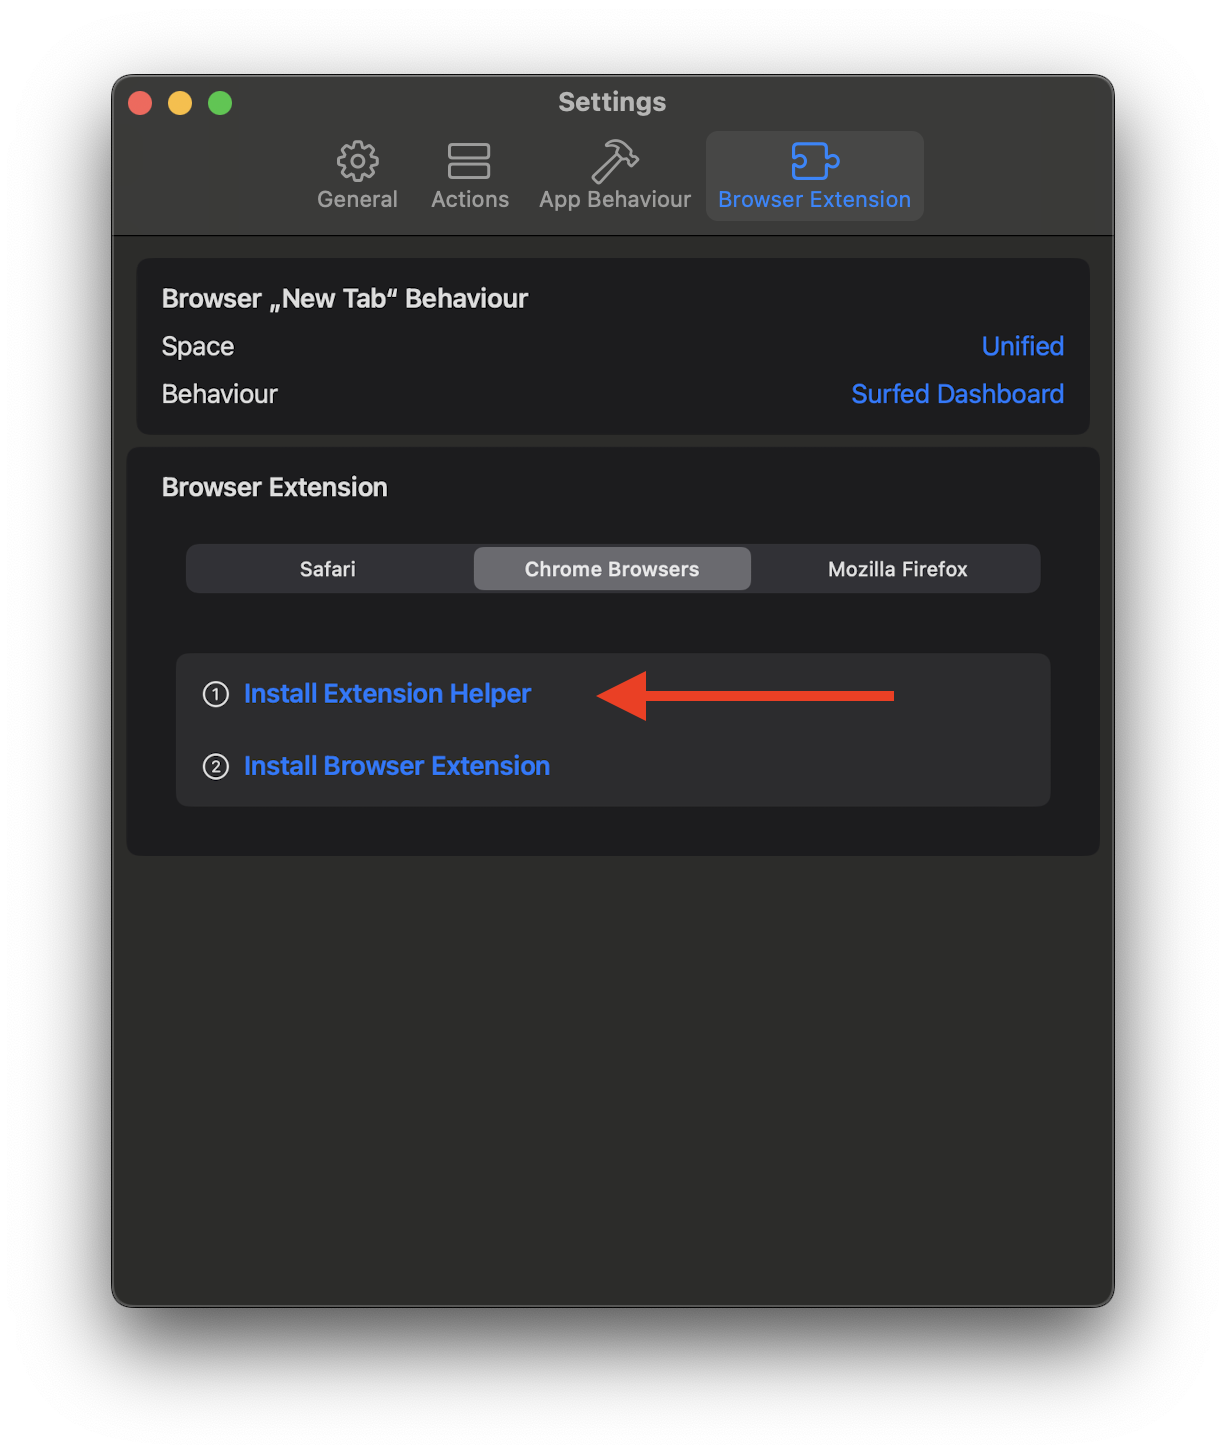Zoom the Settings window with green button
1225x1455 pixels.
click(x=220, y=103)
